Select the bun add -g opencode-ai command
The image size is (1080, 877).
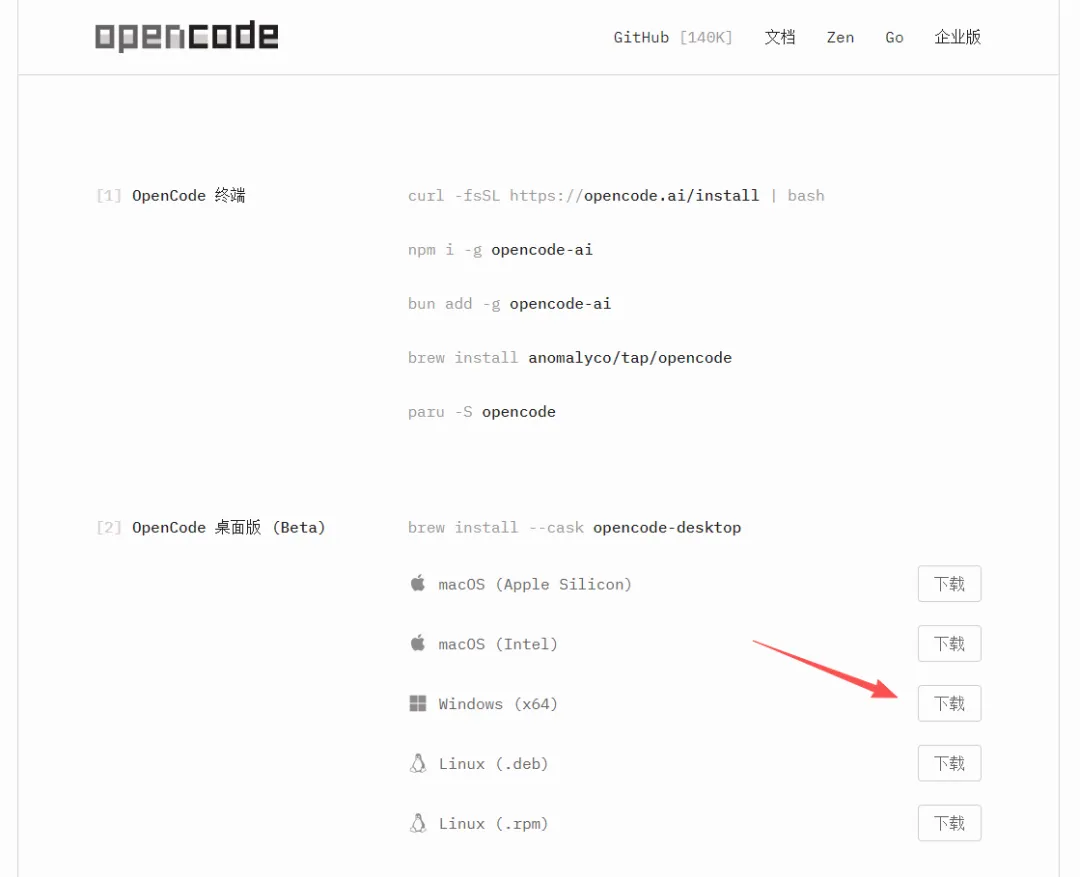click(509, 304)
